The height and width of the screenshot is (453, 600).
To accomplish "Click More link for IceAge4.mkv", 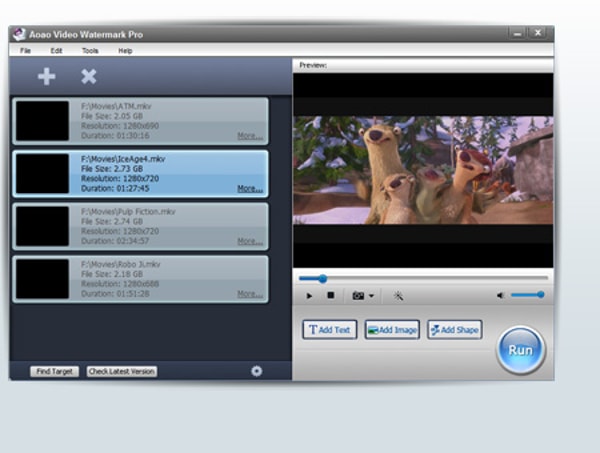I will click(250, 189).
